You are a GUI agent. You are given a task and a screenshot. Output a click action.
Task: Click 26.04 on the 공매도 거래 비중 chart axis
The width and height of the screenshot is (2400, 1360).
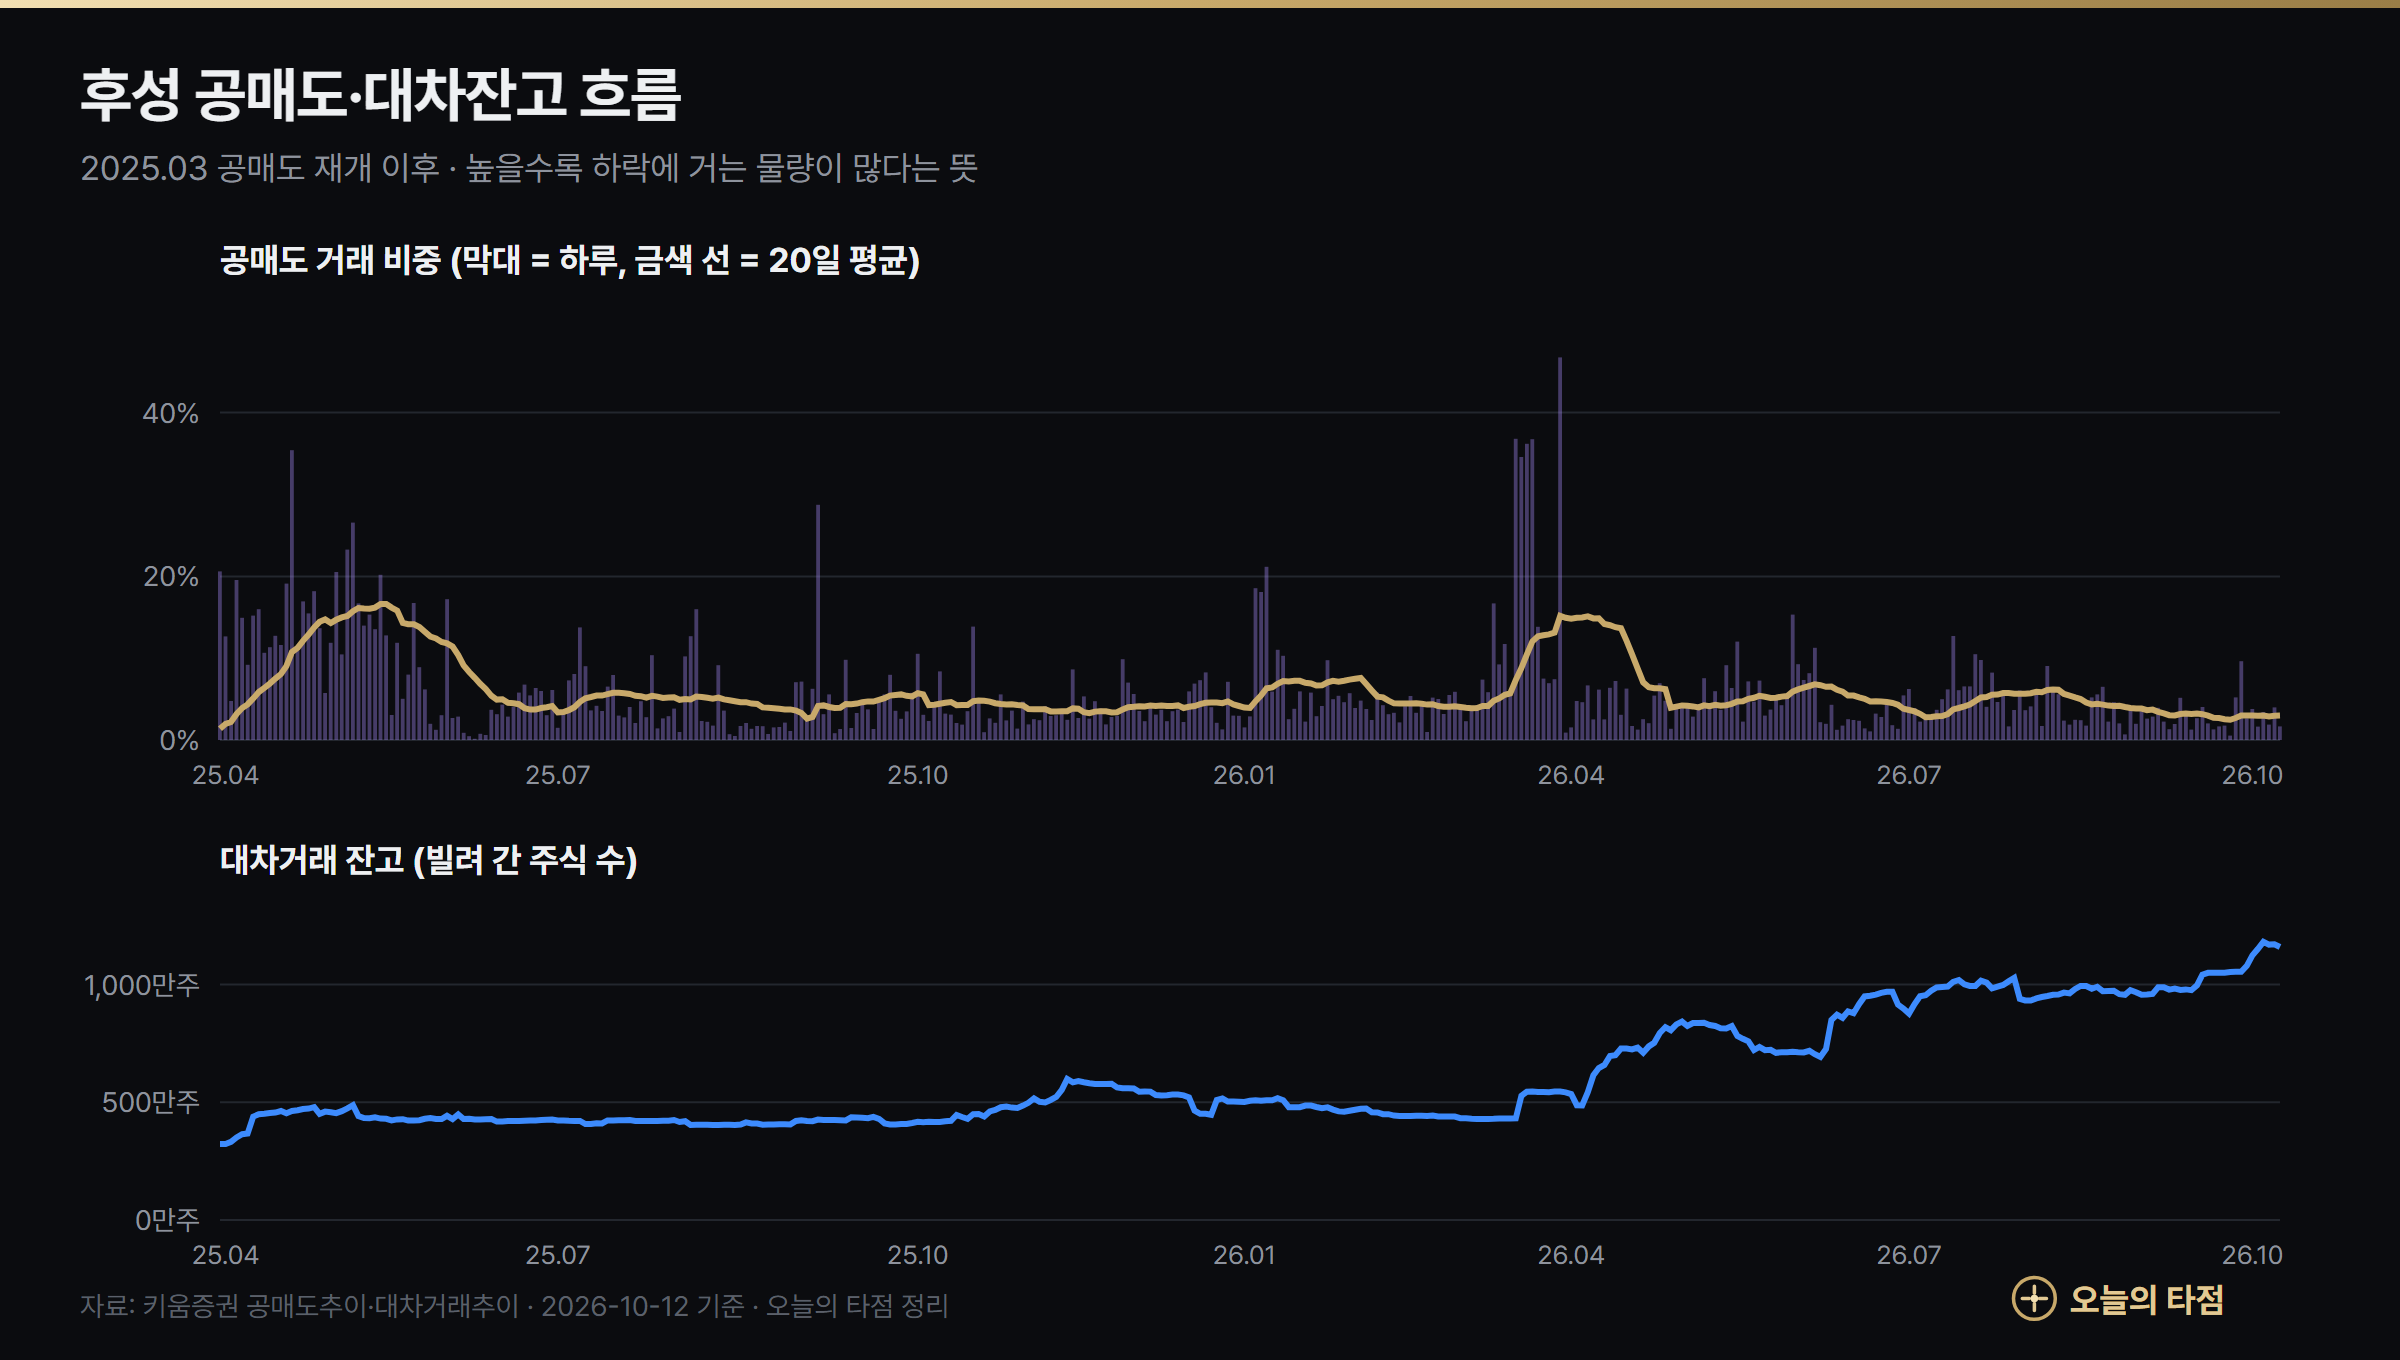coord(1570,775)
